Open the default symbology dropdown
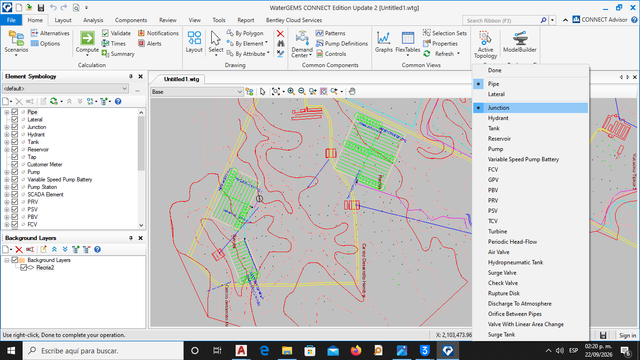This screenshot has width=640, height=360. pos(65,89)
